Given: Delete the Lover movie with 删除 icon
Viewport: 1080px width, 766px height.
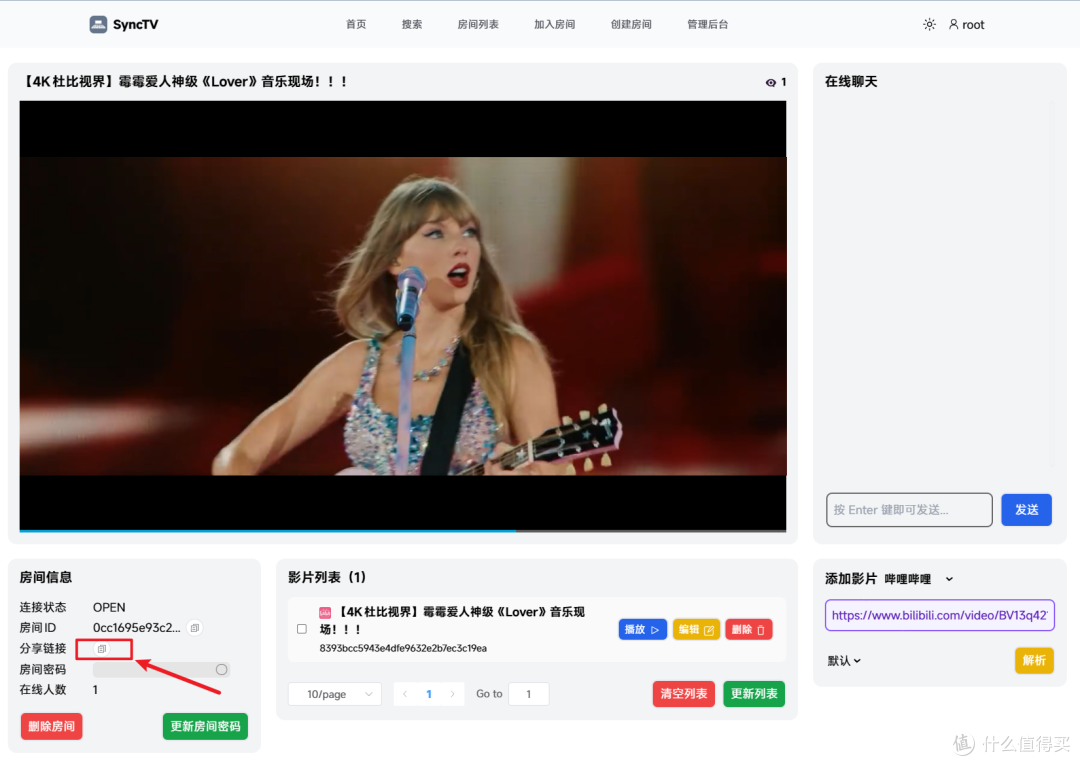Looking at the screenshot, I should click(x=748, y=629).
